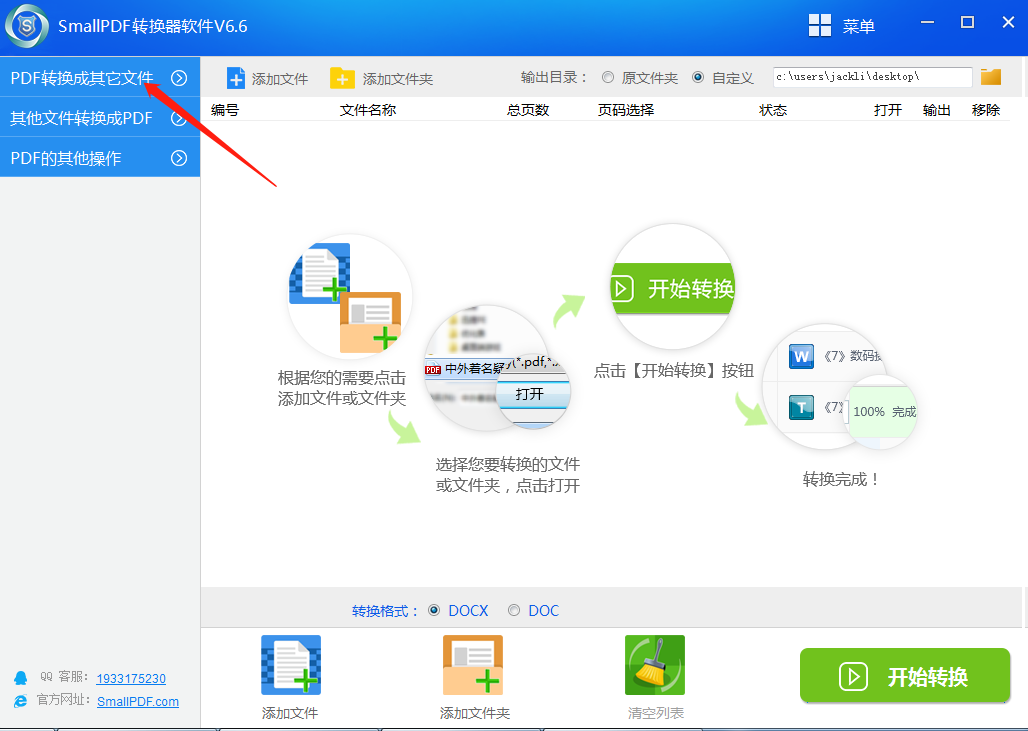Click the 添加文件 icon at bottom
Viewport: 1028px width, 731px height.
(290, 664)
